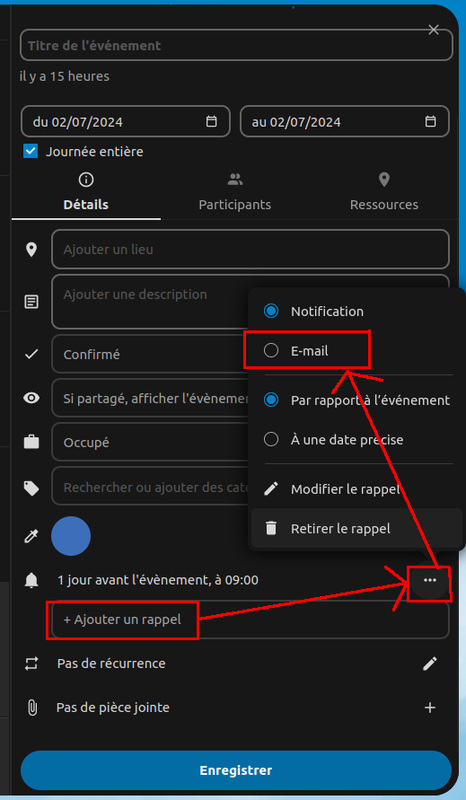
Task: Edit recurrence with the pencil icon
Action: click(430, 663)
